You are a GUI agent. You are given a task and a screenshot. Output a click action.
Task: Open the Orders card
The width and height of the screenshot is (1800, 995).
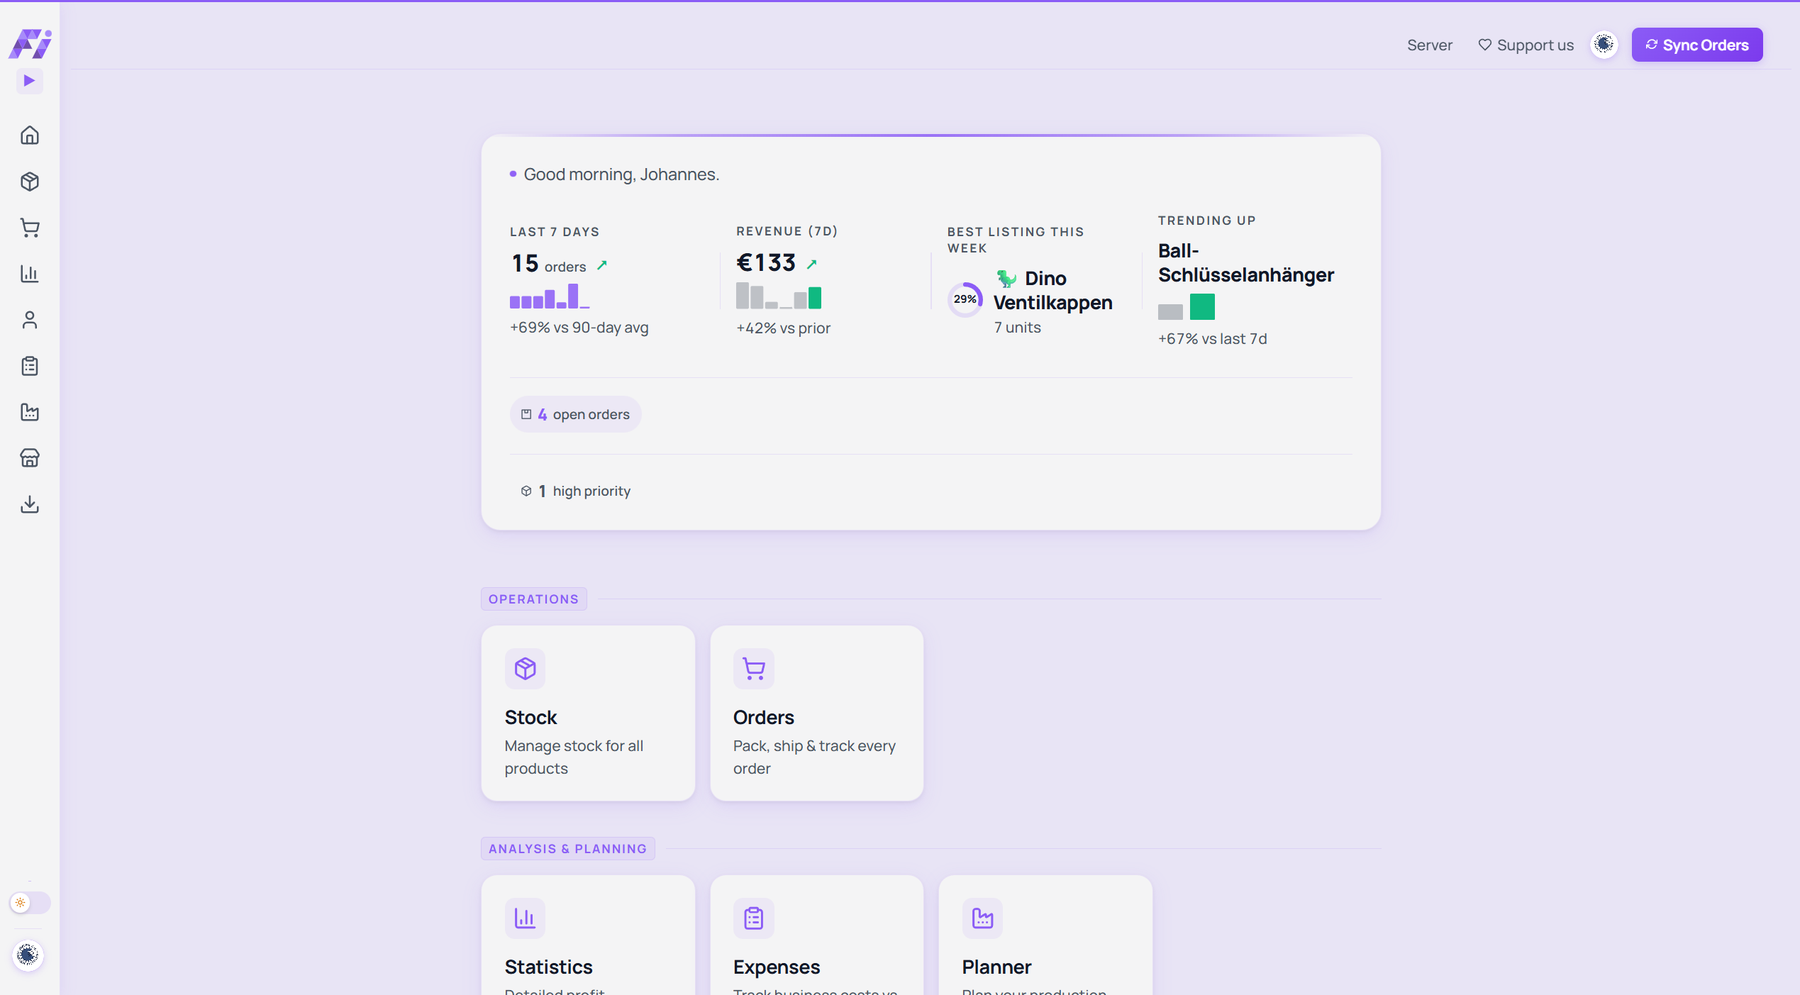coord(817,713)
